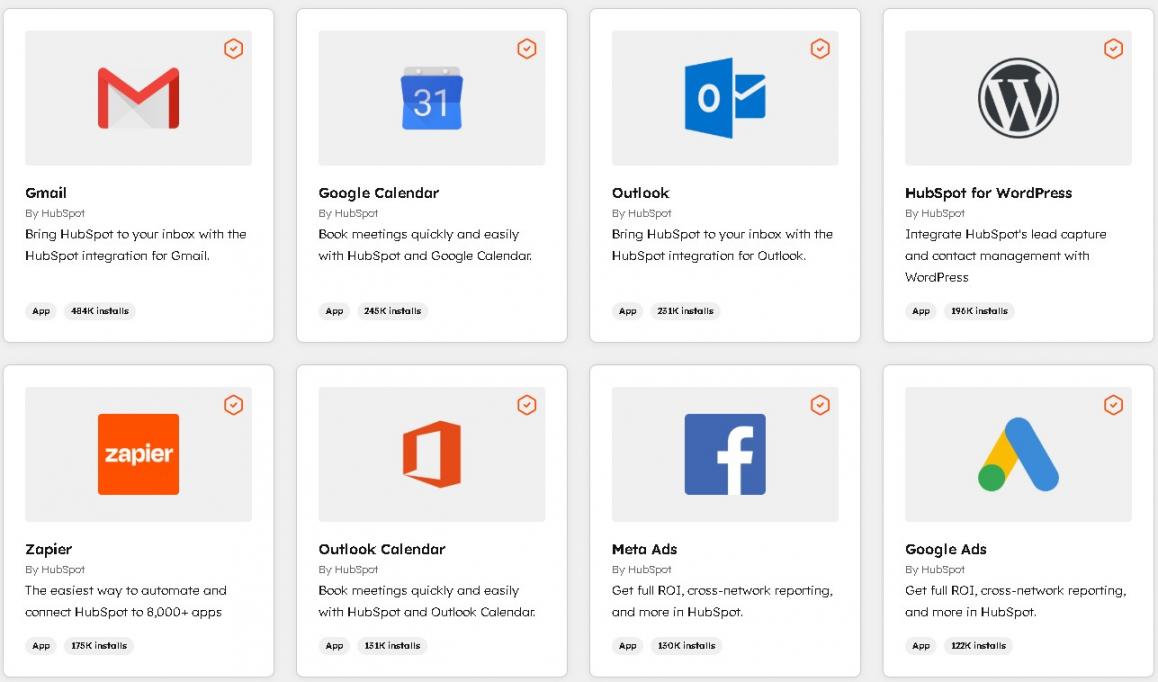
Task: Click the App tag on Outlook card
Action: click(x=628, y=311)
